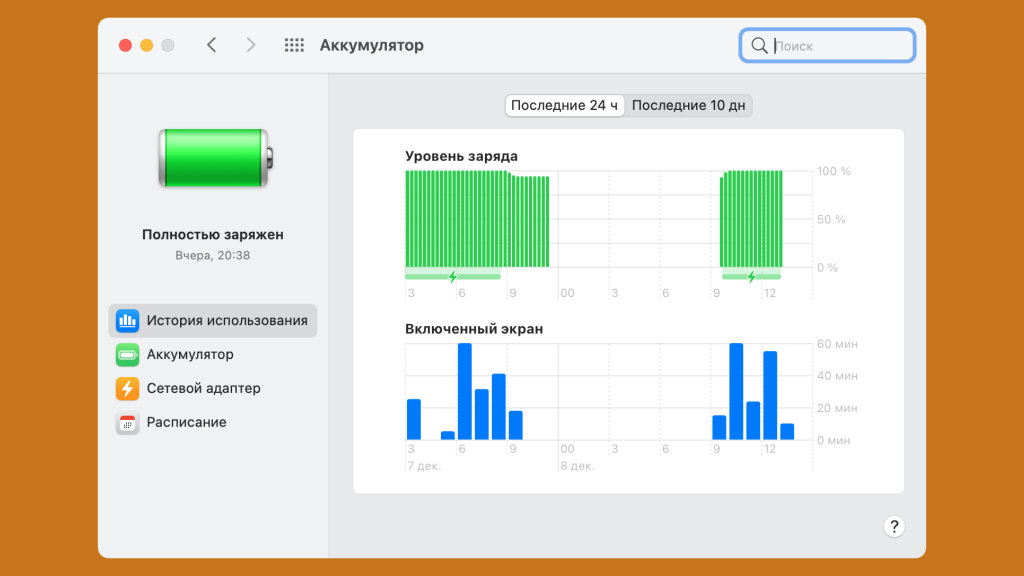This screenshot has width=1024, height=576.
Task: Click the charging bolt under 8 дек. chart
Action: [x=752, y=277]
